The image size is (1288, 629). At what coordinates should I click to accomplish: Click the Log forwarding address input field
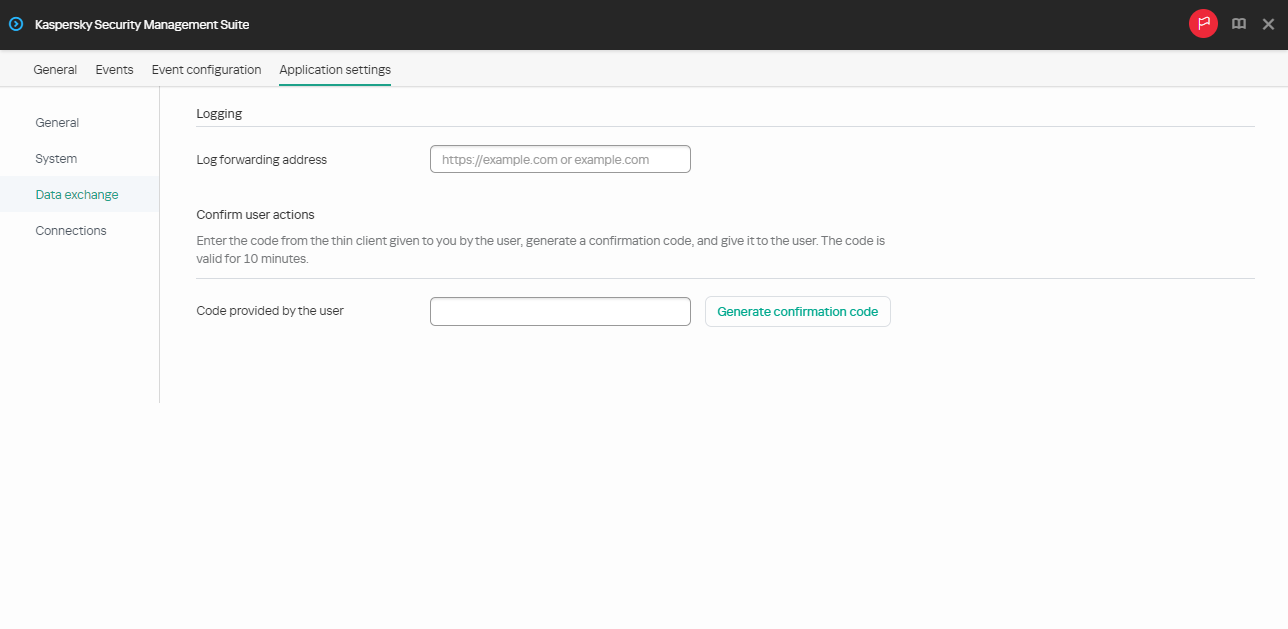560,158
